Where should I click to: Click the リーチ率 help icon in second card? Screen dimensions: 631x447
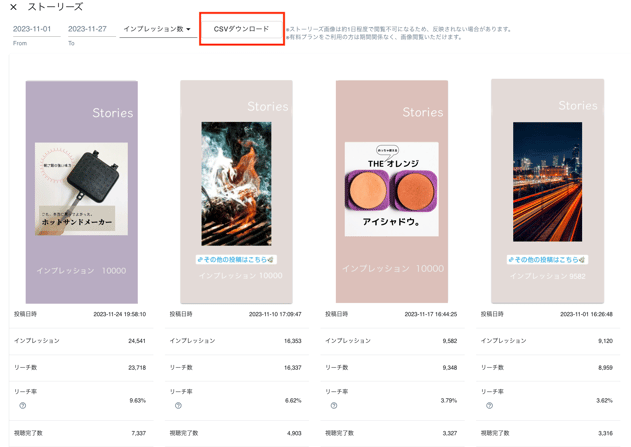pos(178,405)
